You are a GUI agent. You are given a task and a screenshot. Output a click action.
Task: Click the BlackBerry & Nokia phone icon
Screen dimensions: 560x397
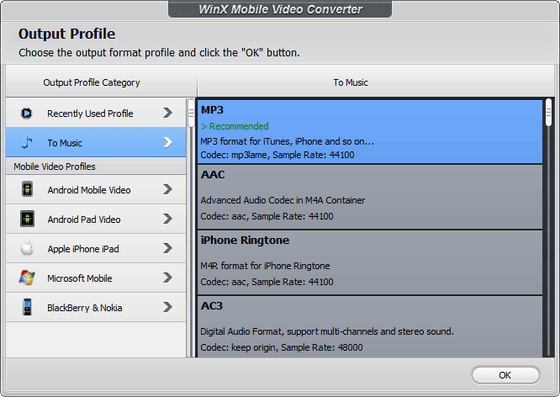(27, 307)
